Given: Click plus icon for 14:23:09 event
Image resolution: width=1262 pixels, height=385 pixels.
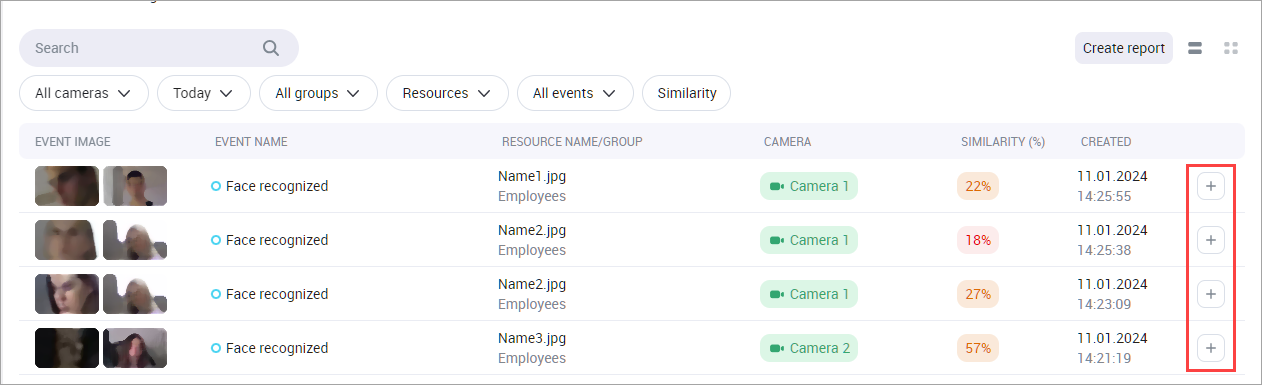Looking at the screenshot, I should pyautogui.click(x=1211, y=294).
